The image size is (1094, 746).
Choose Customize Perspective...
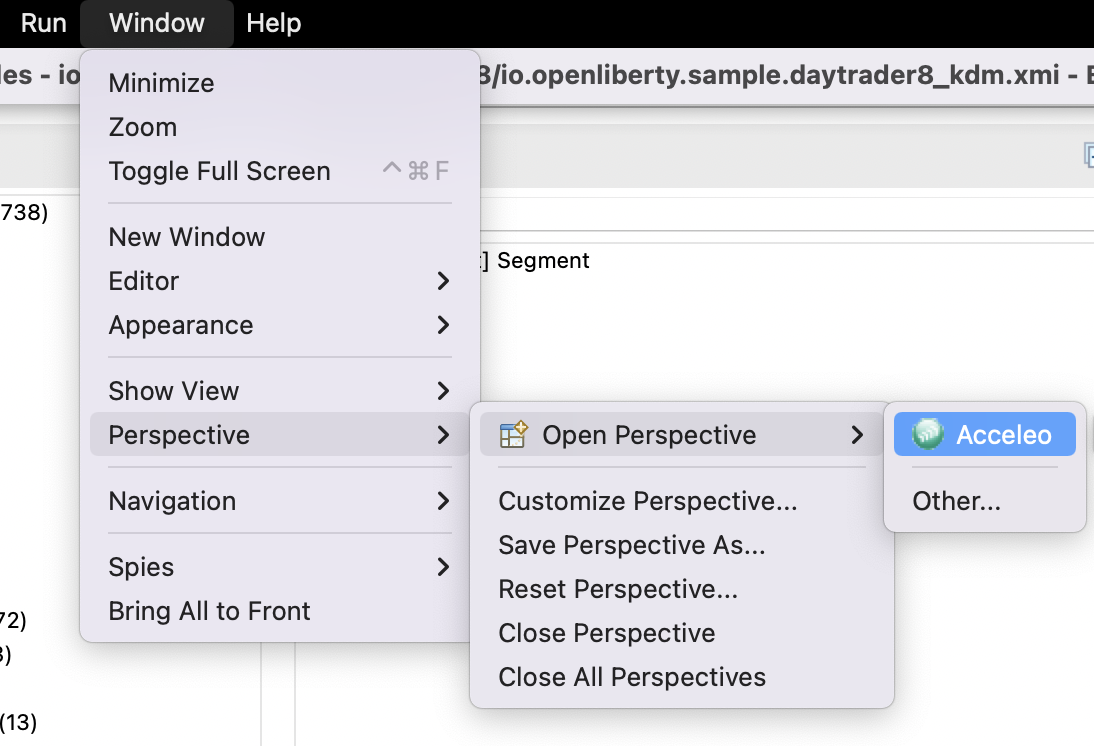[x=647, y=501]
